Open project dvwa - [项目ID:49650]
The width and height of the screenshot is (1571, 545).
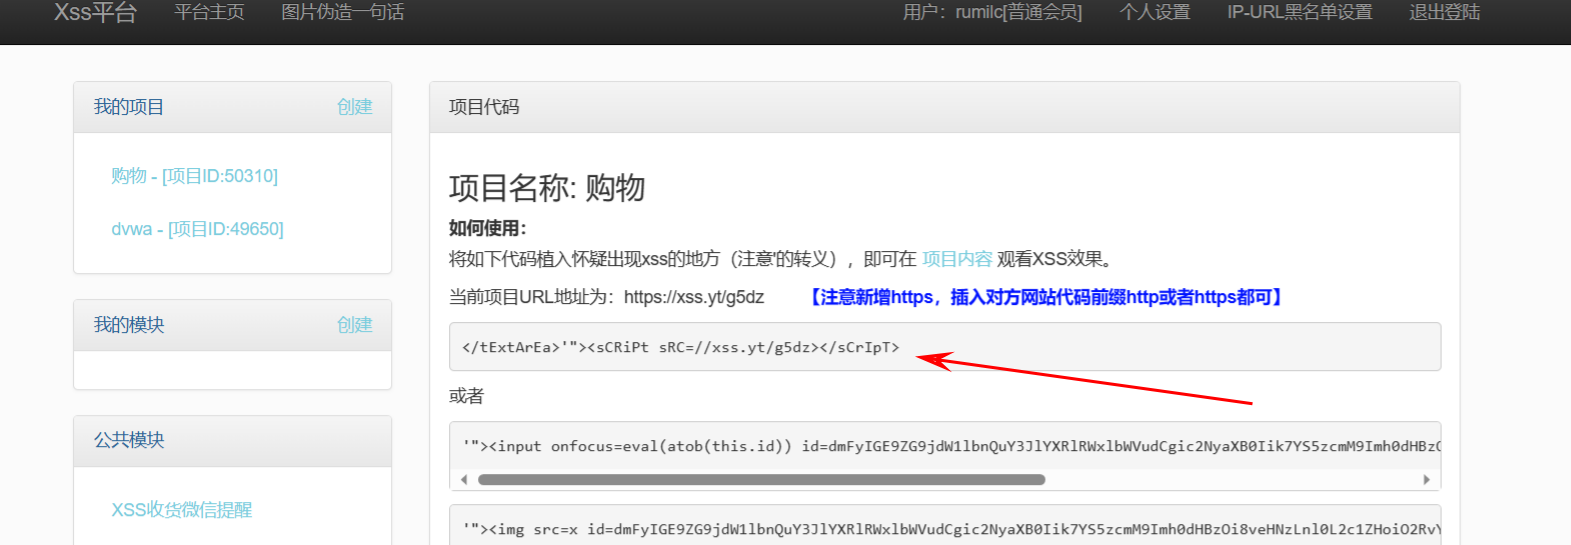(x=198, y=229)
